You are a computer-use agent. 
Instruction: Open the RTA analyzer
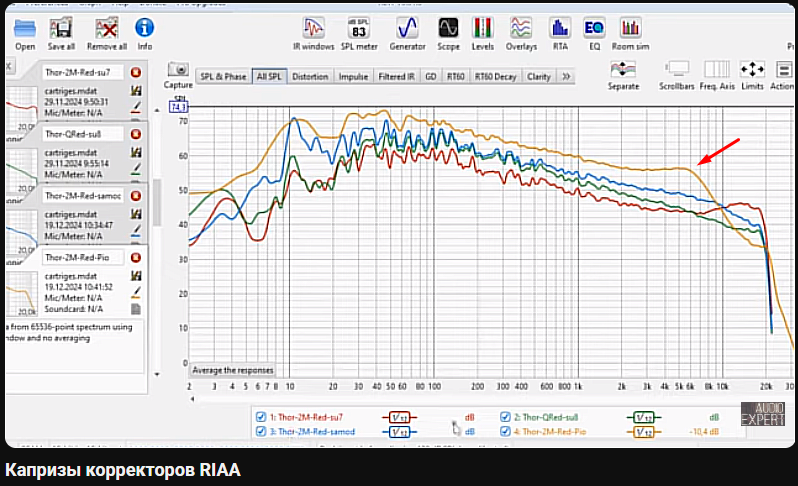tap(560, 28)
